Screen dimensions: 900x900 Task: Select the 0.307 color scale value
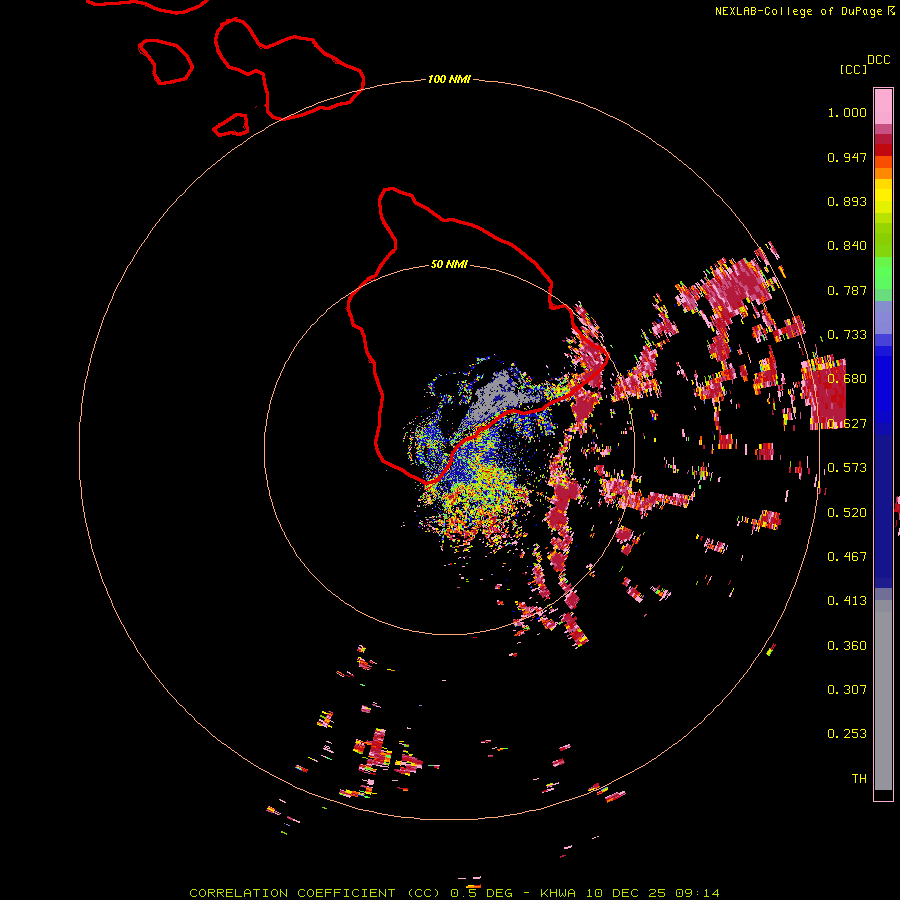847,689
